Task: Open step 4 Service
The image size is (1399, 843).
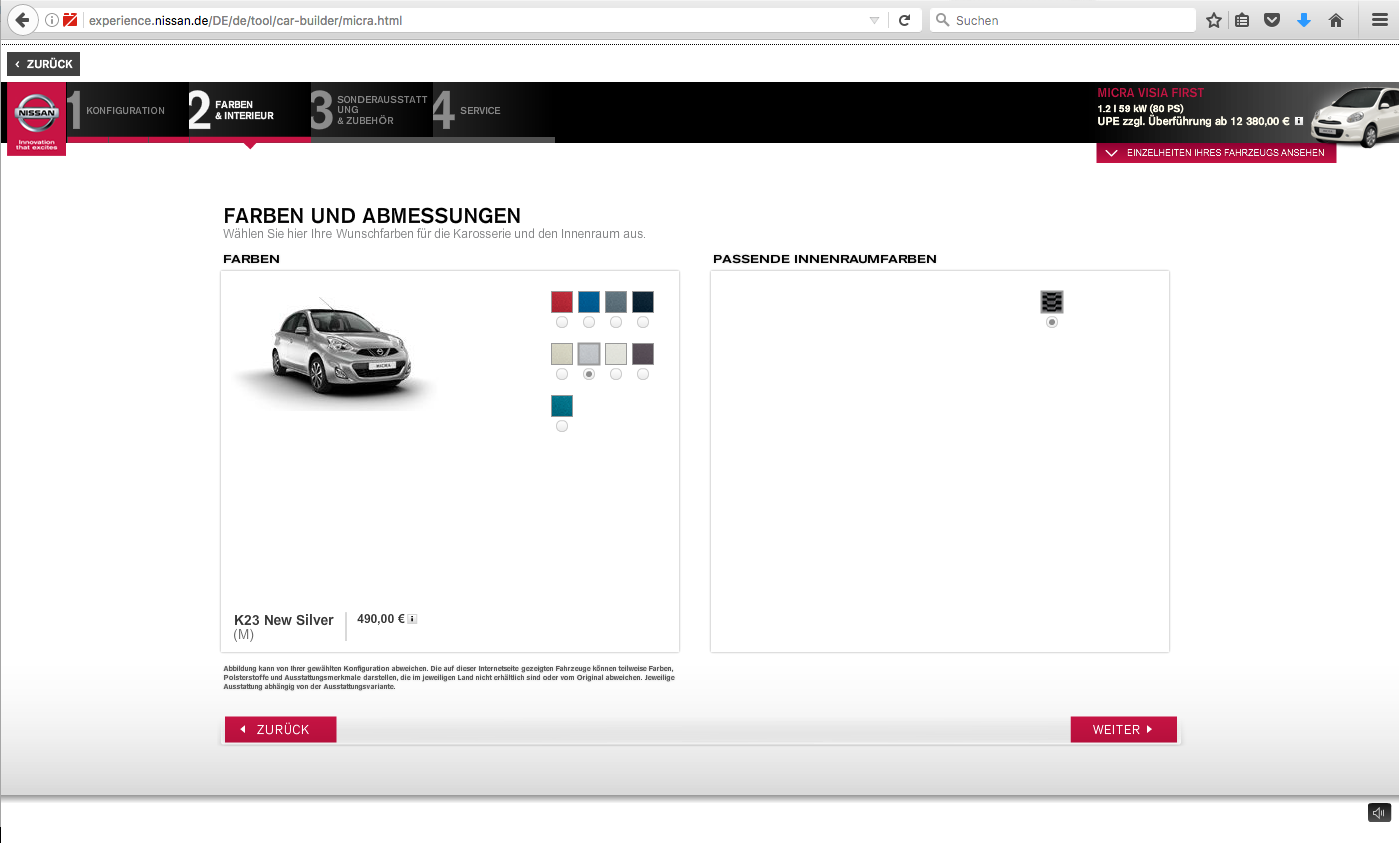Action: (x=493, y=111)
